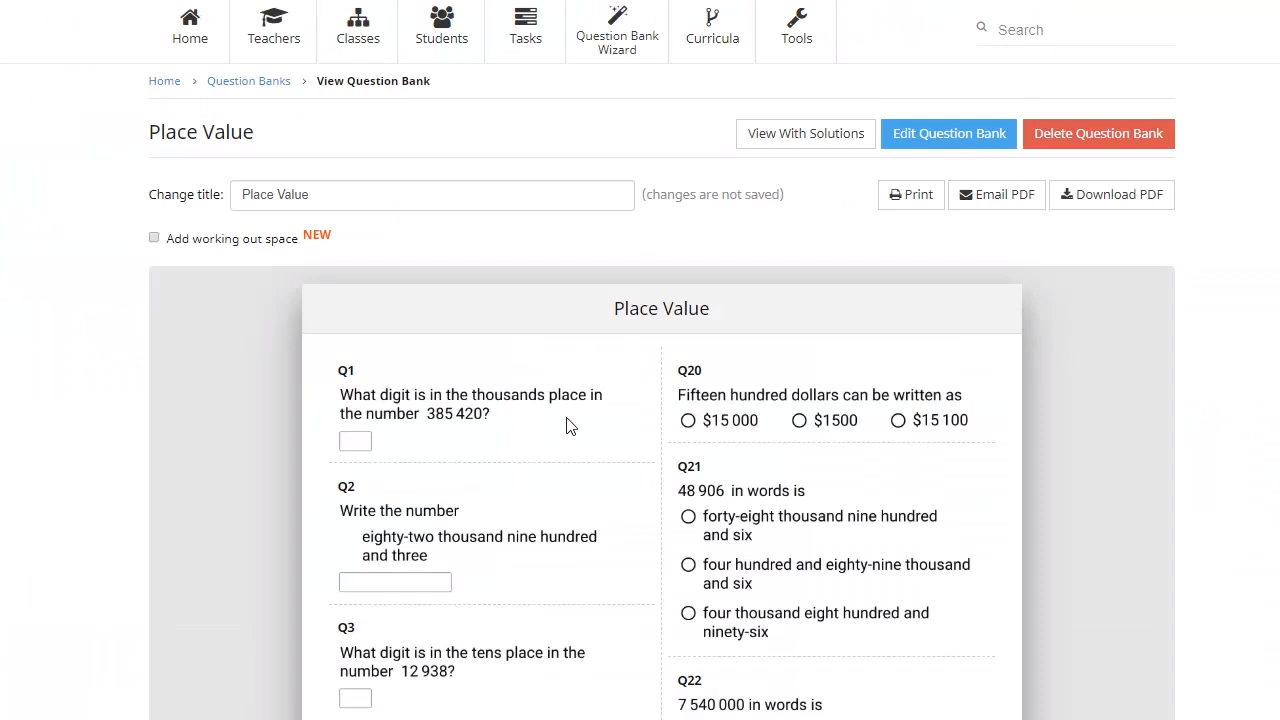1280x720 pixels.
Task: Open the Question Banks breadcrumb link
Action: (248, 81)
